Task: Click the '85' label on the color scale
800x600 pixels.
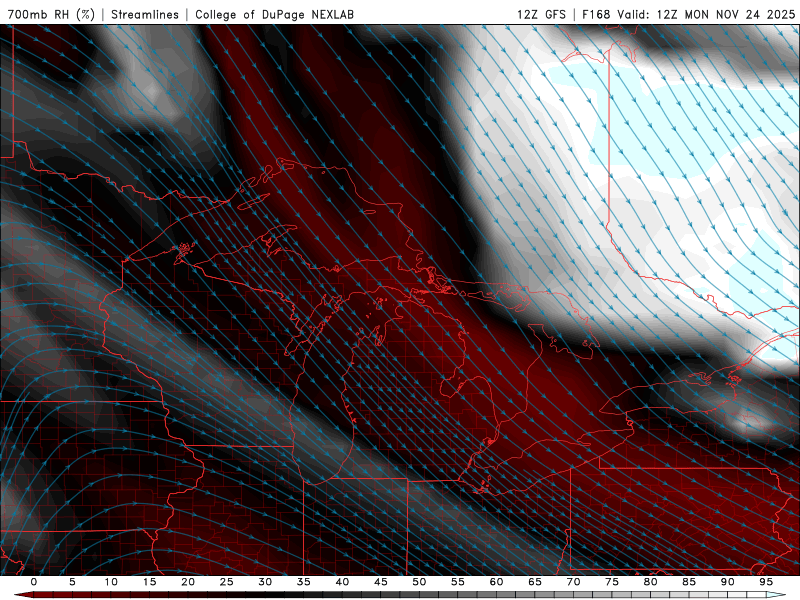Action: 689,582
